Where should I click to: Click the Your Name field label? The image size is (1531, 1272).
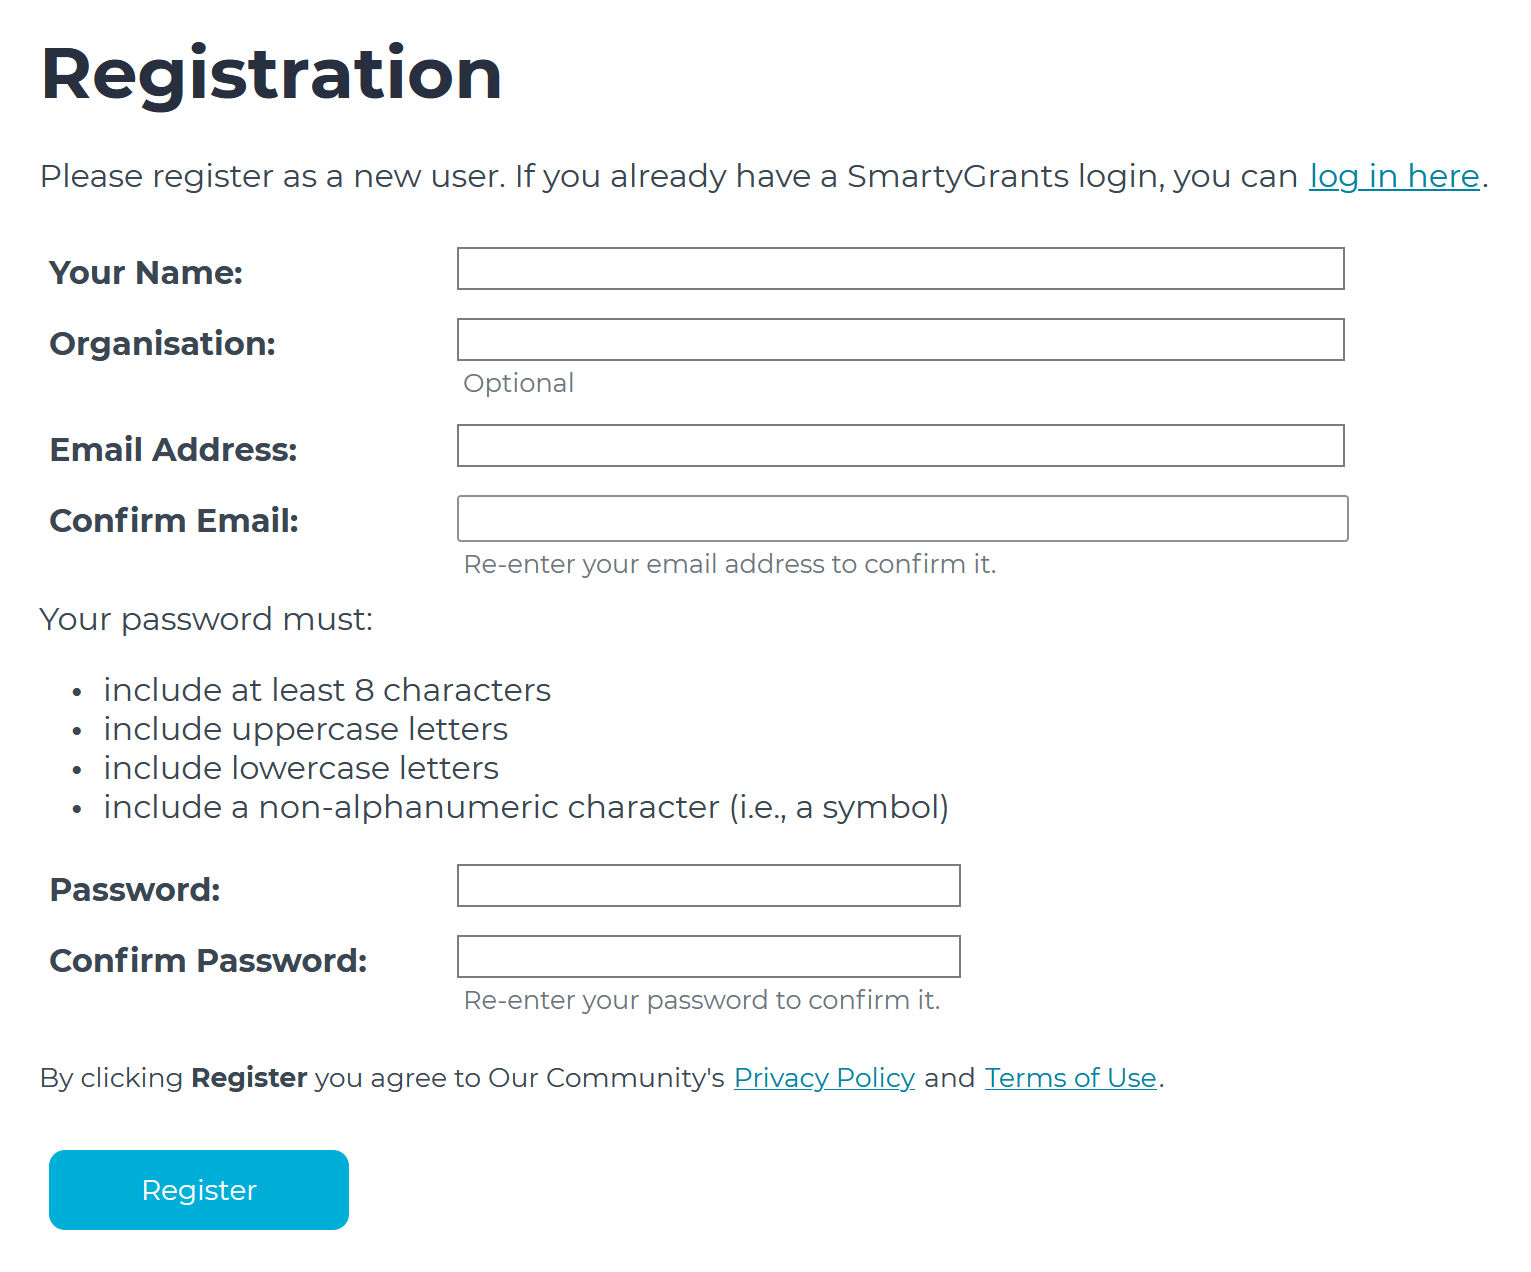pyautogui.click(x=145, y=272)
